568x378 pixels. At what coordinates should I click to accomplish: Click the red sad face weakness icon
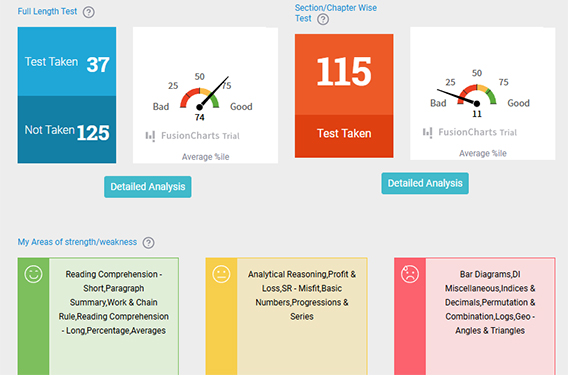coord(410,274)
